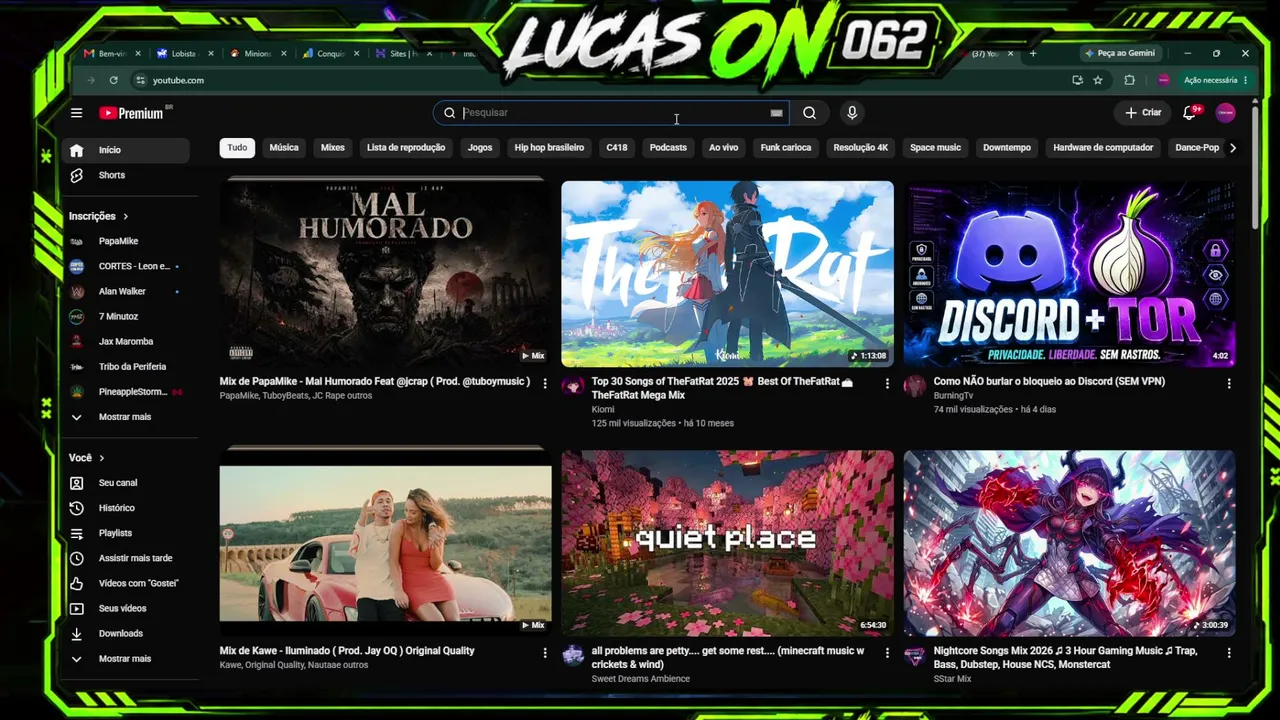The height and width of the screenshot is (720, 1280).
Task: Open the Jax Maromba channel subscription
Action: (x=127, y=341)
